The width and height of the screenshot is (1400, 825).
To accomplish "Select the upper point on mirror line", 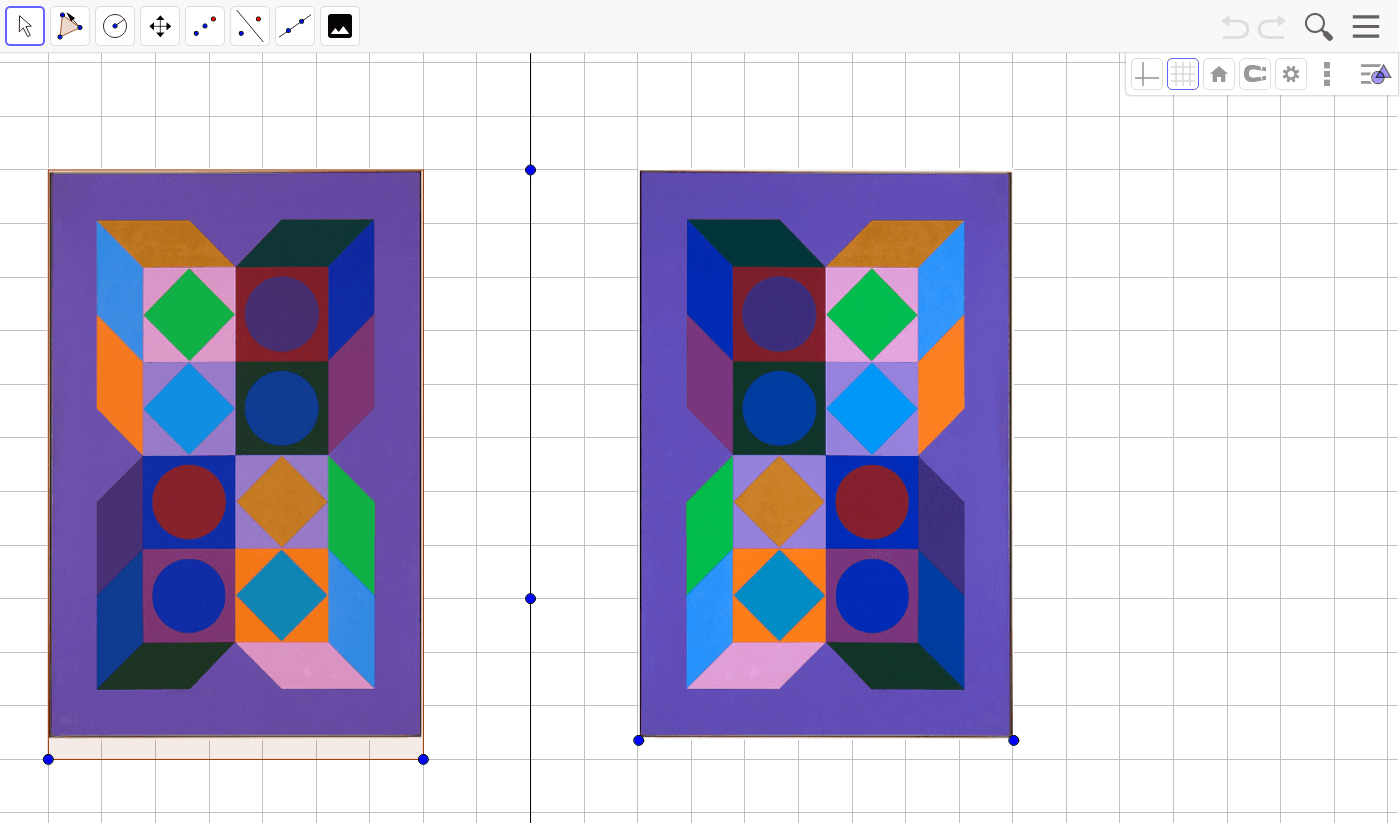I will [x=530, y=170].
